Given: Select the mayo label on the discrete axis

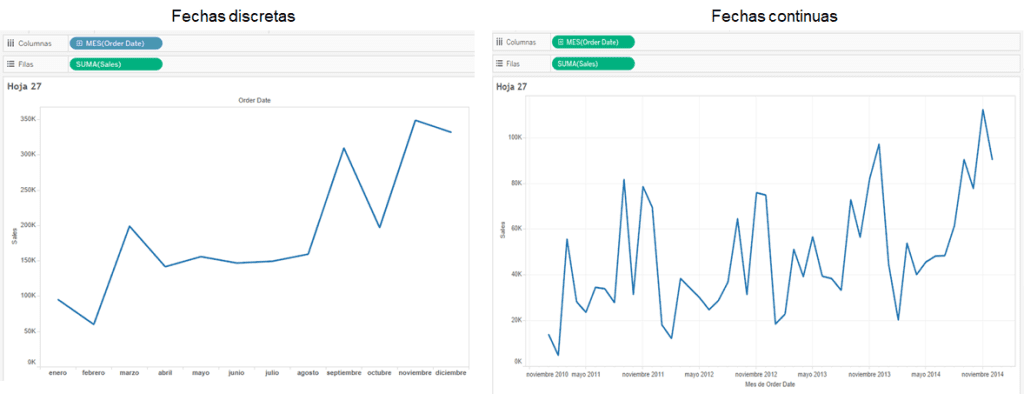Looking at the screenshot, I should point(201,373).
